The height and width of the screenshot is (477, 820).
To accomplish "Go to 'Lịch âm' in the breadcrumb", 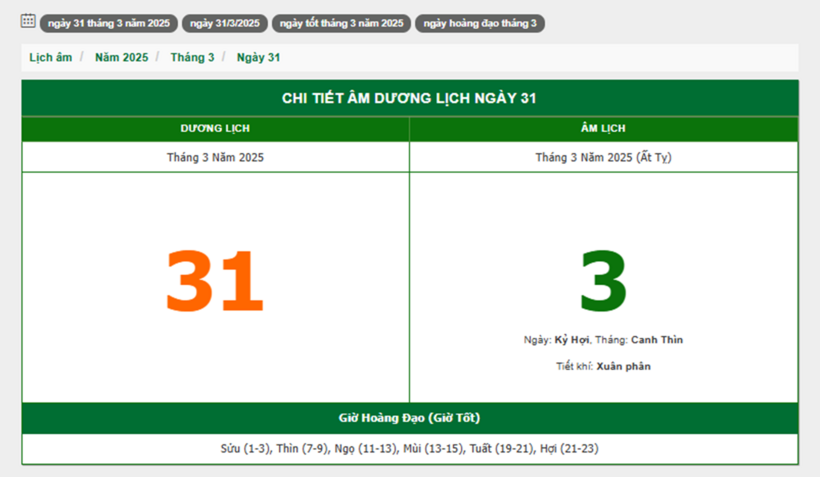I will (x=51, y=58).
